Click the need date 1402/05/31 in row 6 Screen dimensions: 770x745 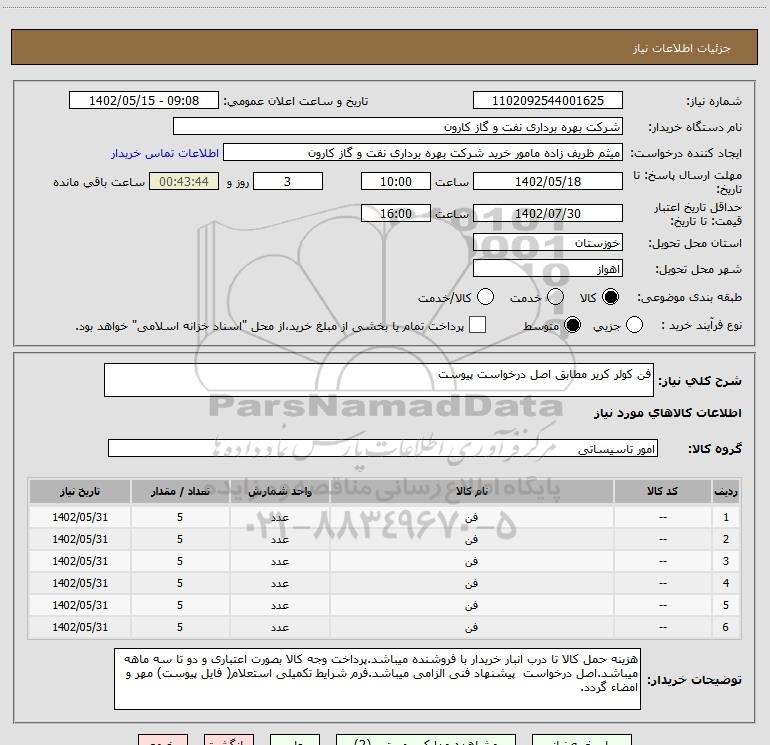pos(80,627)
